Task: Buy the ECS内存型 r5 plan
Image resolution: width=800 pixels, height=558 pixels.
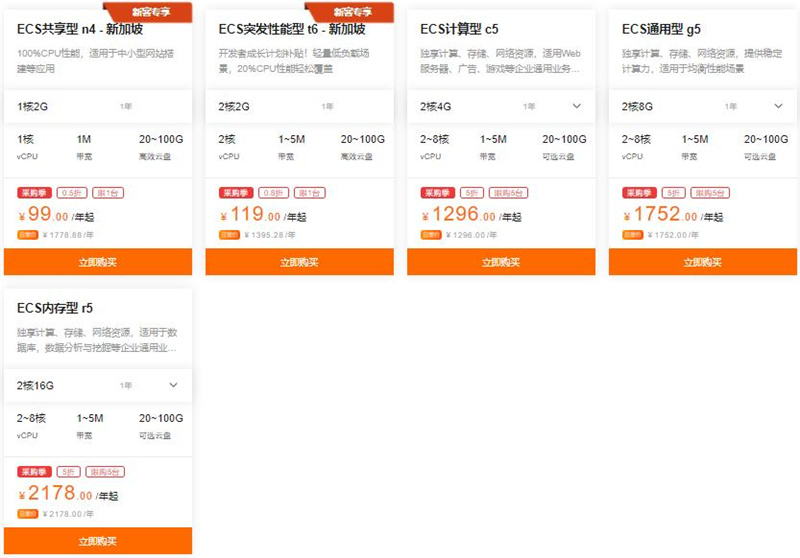Action: [97, 541]
